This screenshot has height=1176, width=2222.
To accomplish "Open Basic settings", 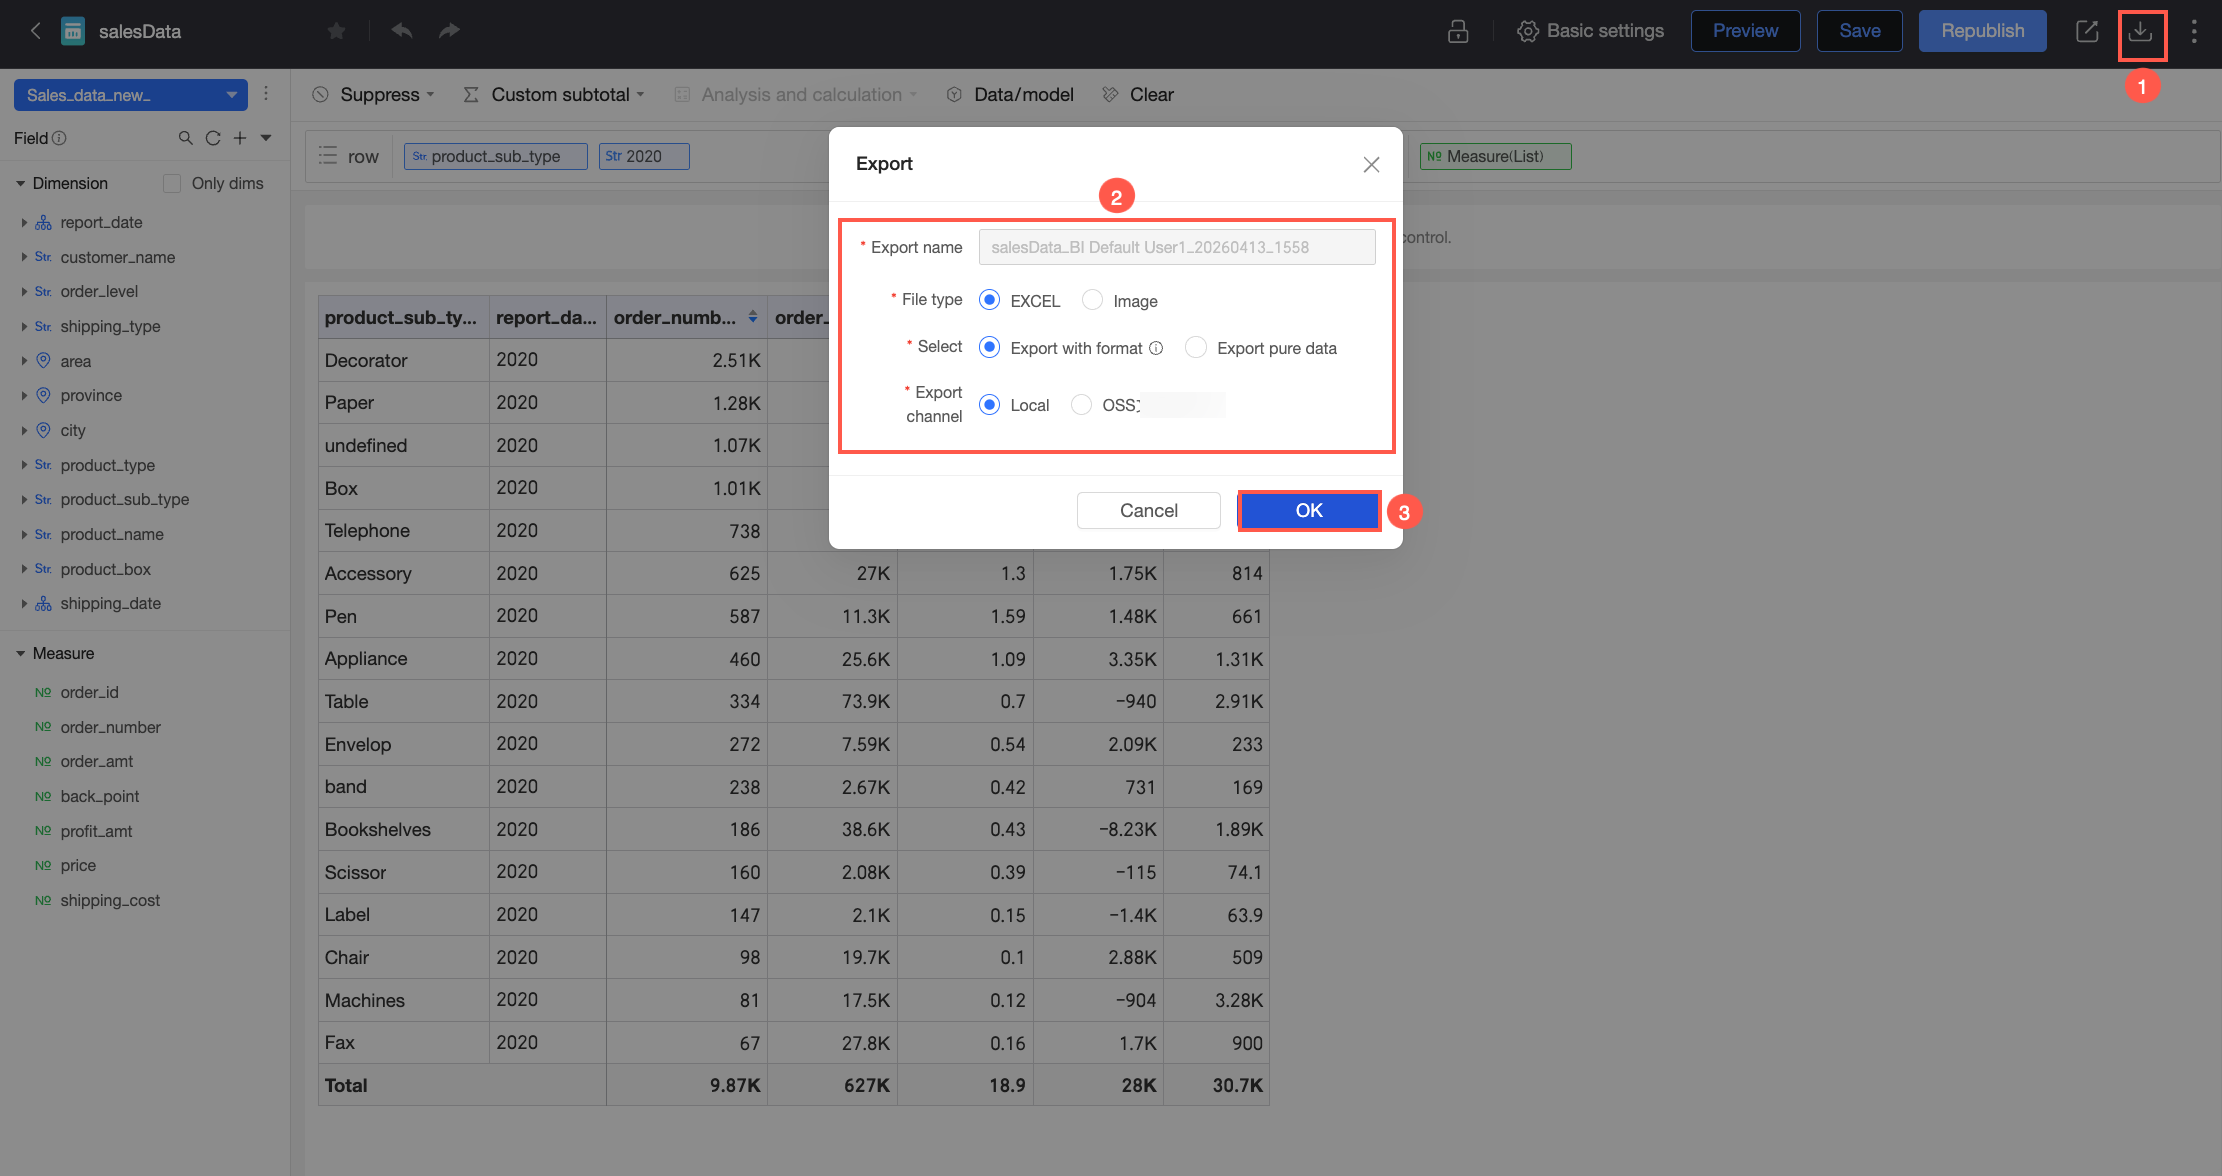I will 1590,31.
